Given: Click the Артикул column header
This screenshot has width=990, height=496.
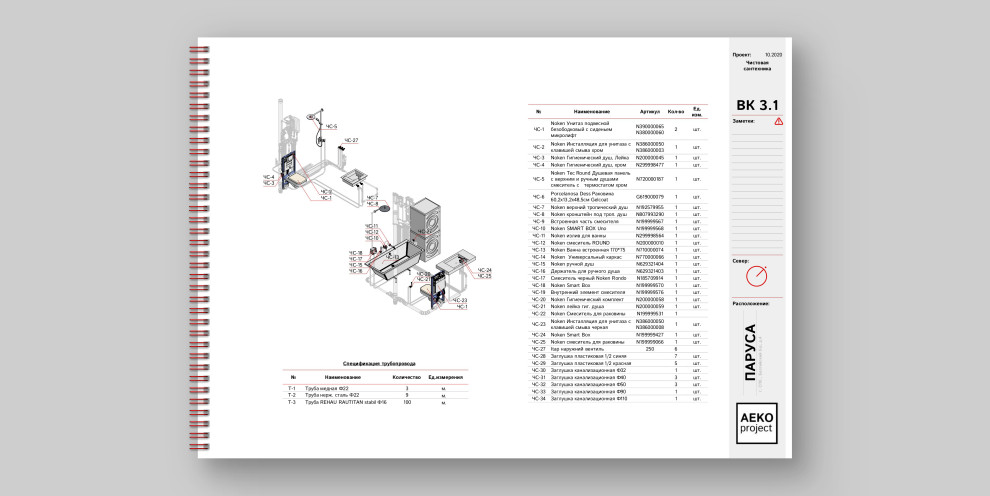Looking at the screenshot, I should [x=650, y=111].
